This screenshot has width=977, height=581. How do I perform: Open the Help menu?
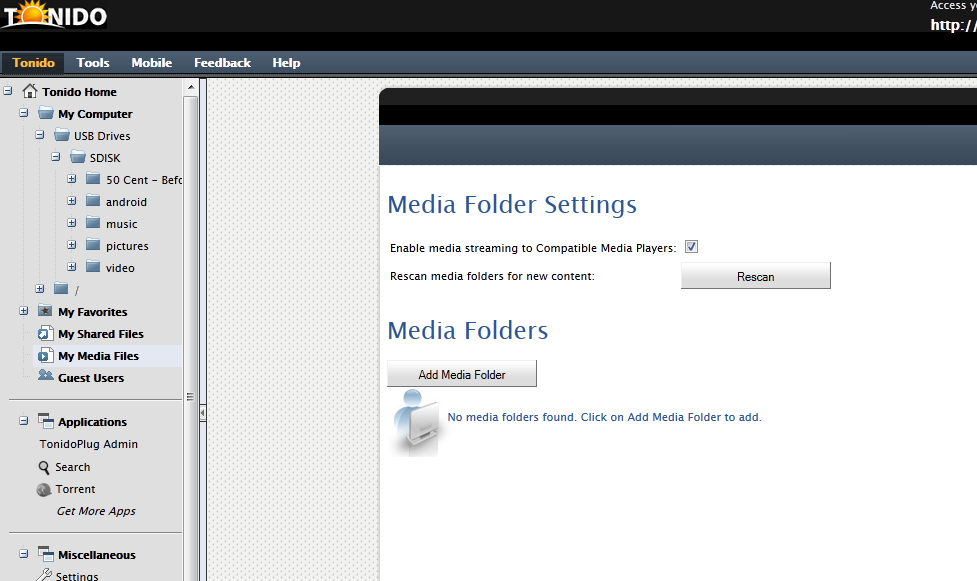click(x=286, y=63)
